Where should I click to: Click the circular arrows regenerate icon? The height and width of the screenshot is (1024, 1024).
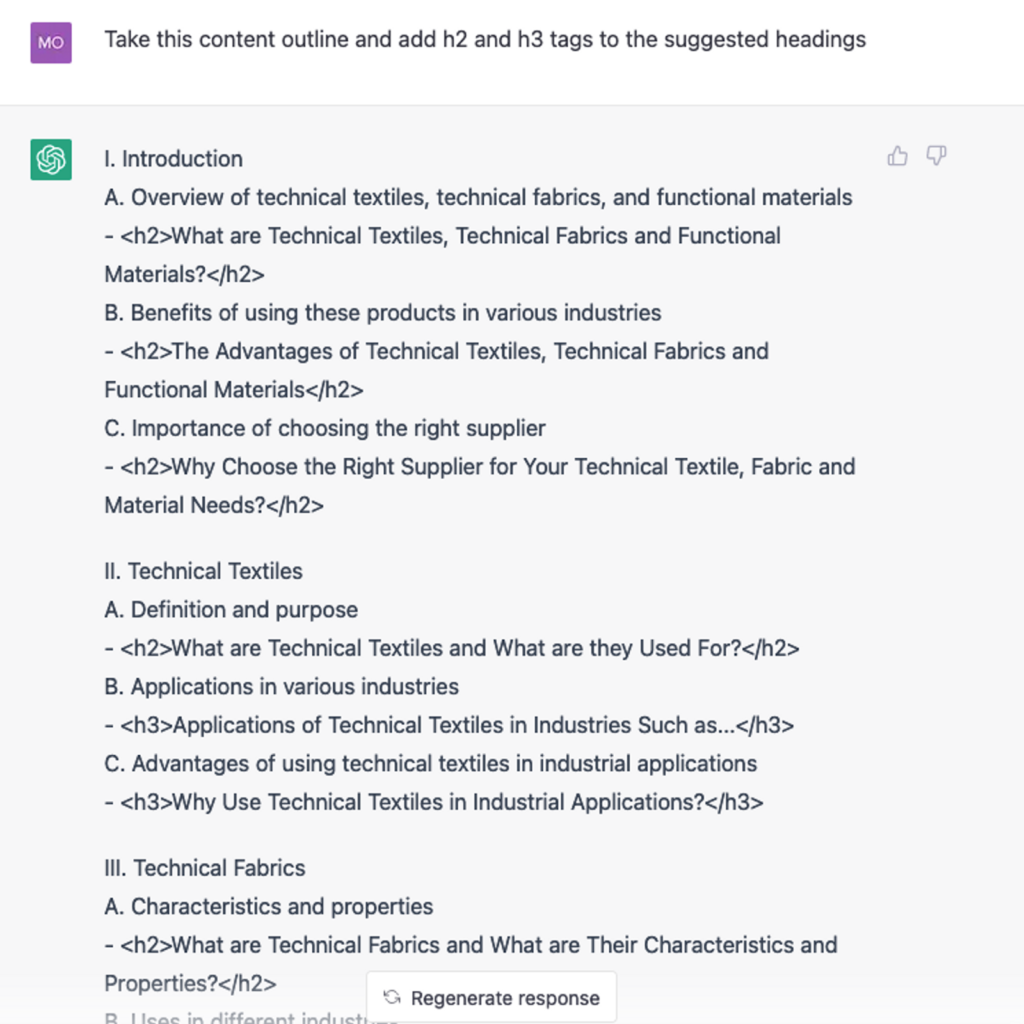pos(393,997)
